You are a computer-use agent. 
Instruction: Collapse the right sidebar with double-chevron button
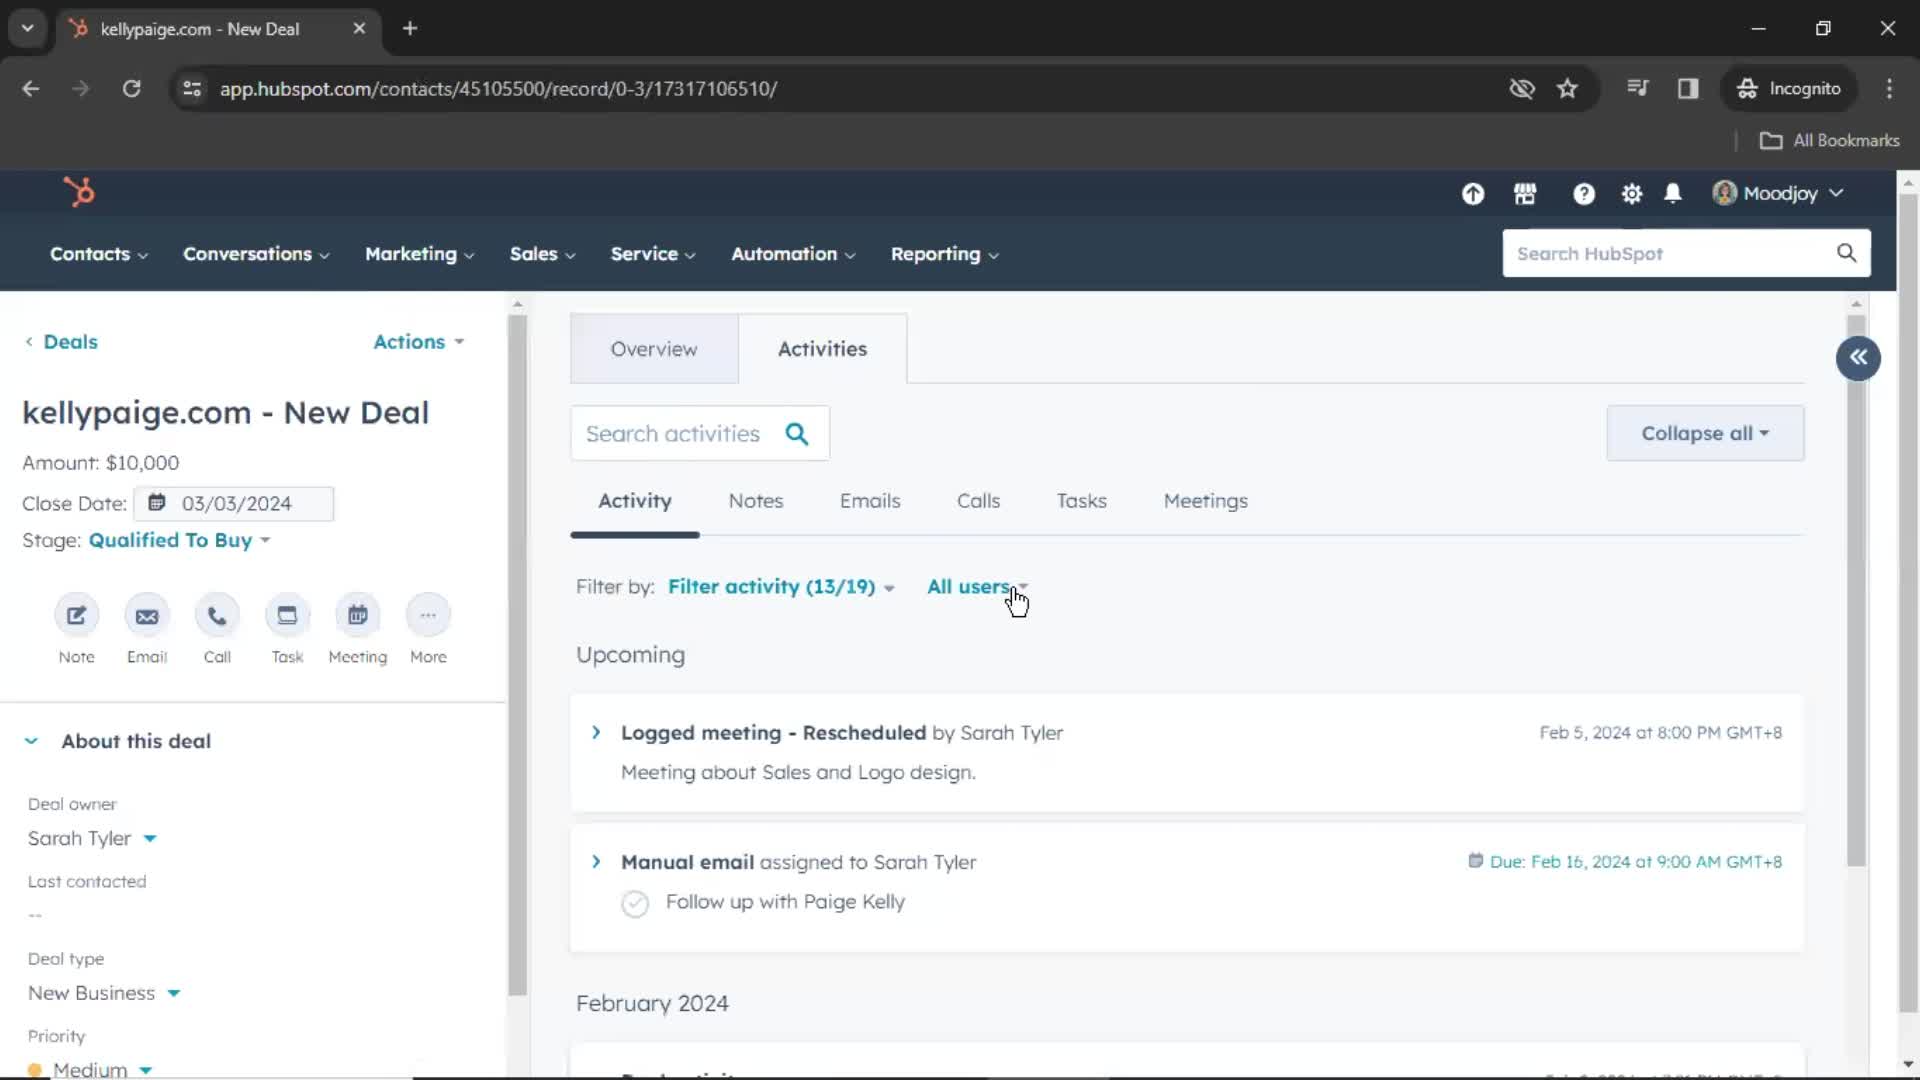[1858, 358]
